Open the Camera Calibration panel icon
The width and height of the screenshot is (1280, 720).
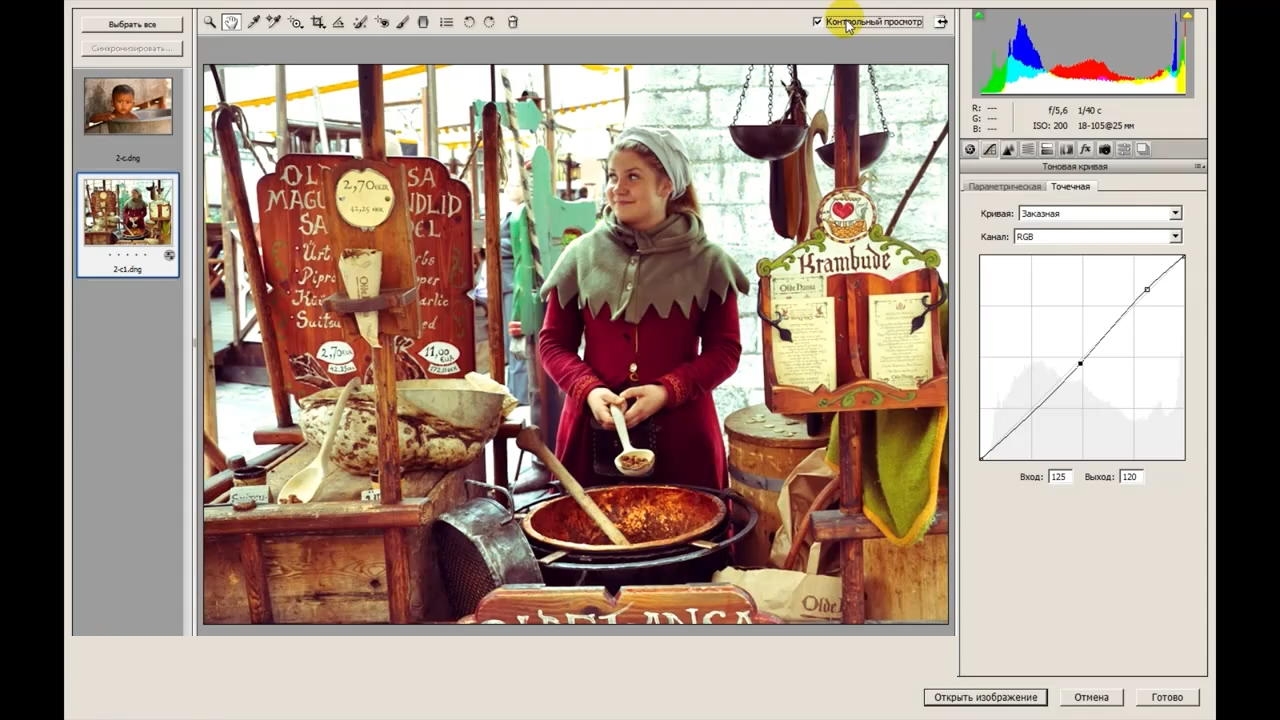1105,149
